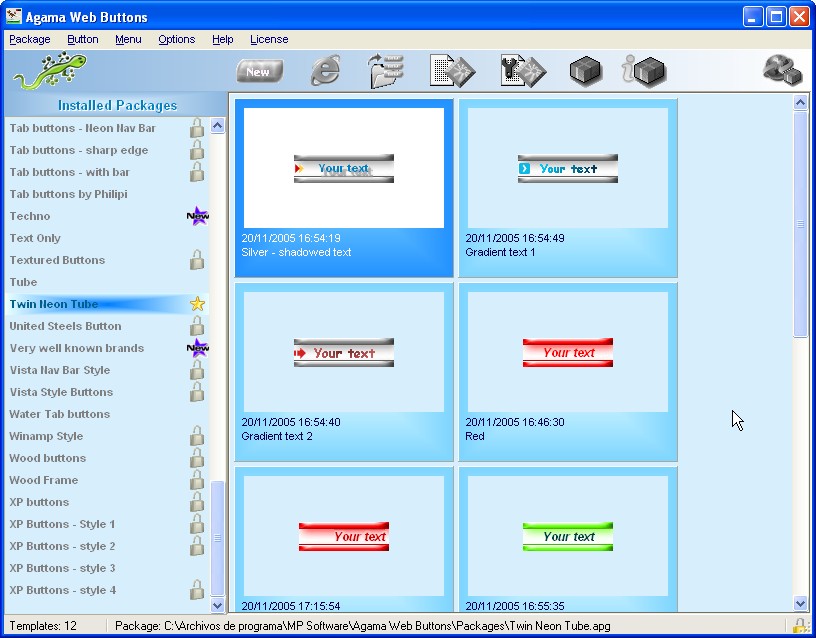Open the License menu
The image size is (816, 638).
click(269, 40)
